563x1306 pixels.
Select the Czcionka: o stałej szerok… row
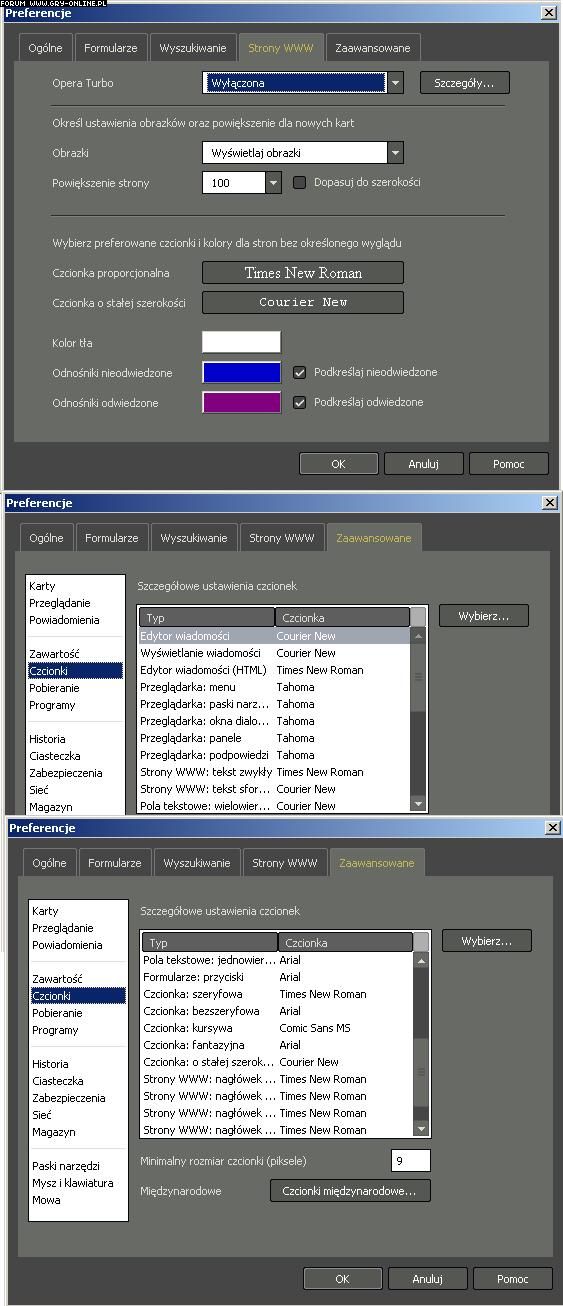pyautogui.click(x=277, y=1062)
